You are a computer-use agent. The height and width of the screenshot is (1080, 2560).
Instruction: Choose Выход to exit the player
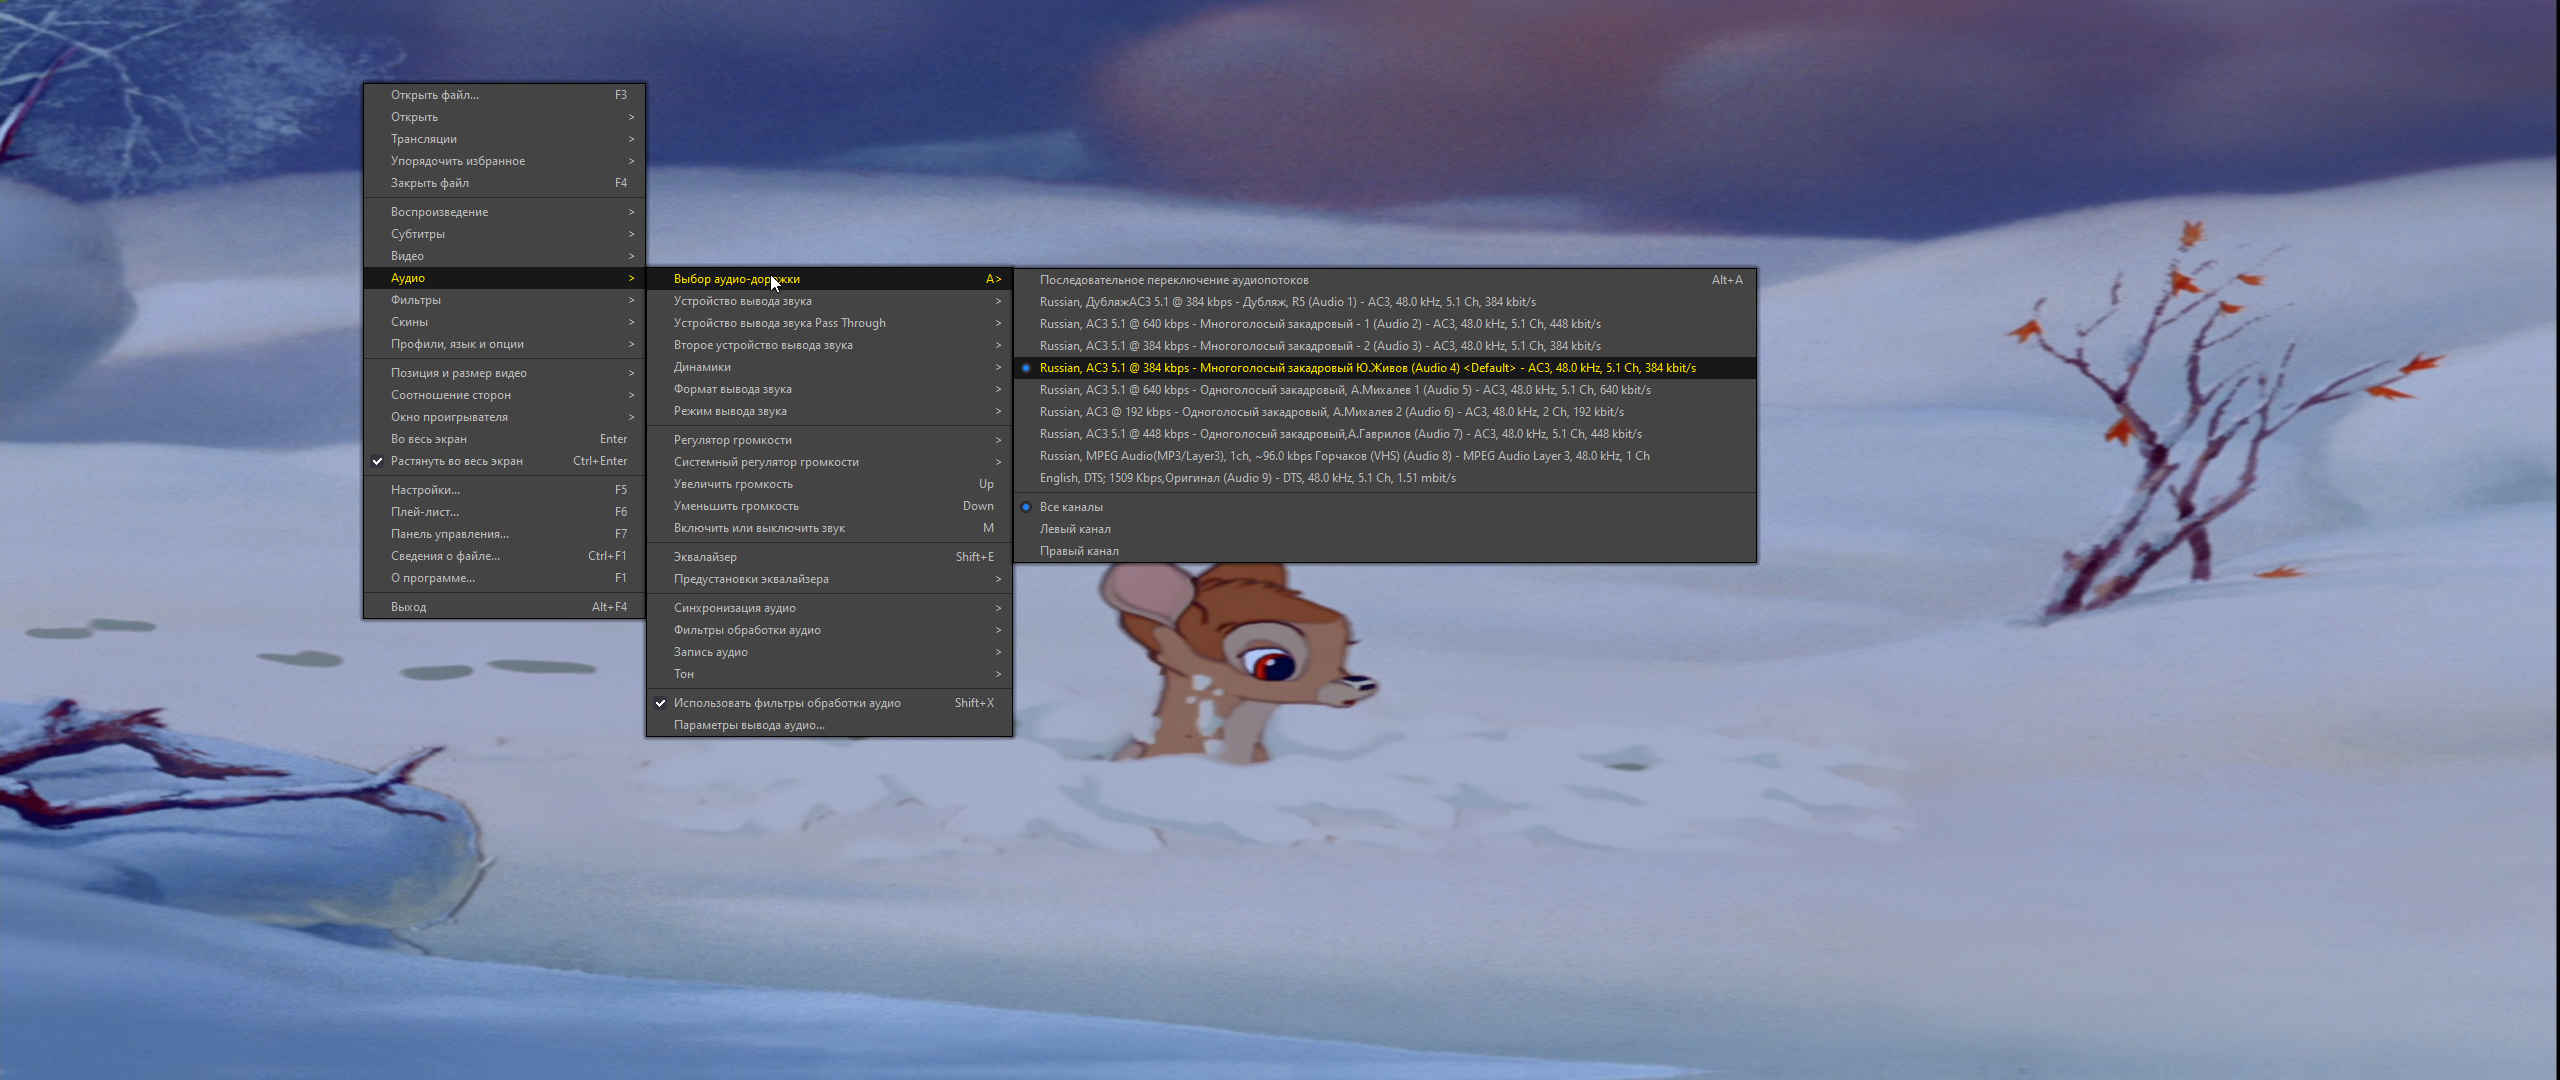coord(408,607)
